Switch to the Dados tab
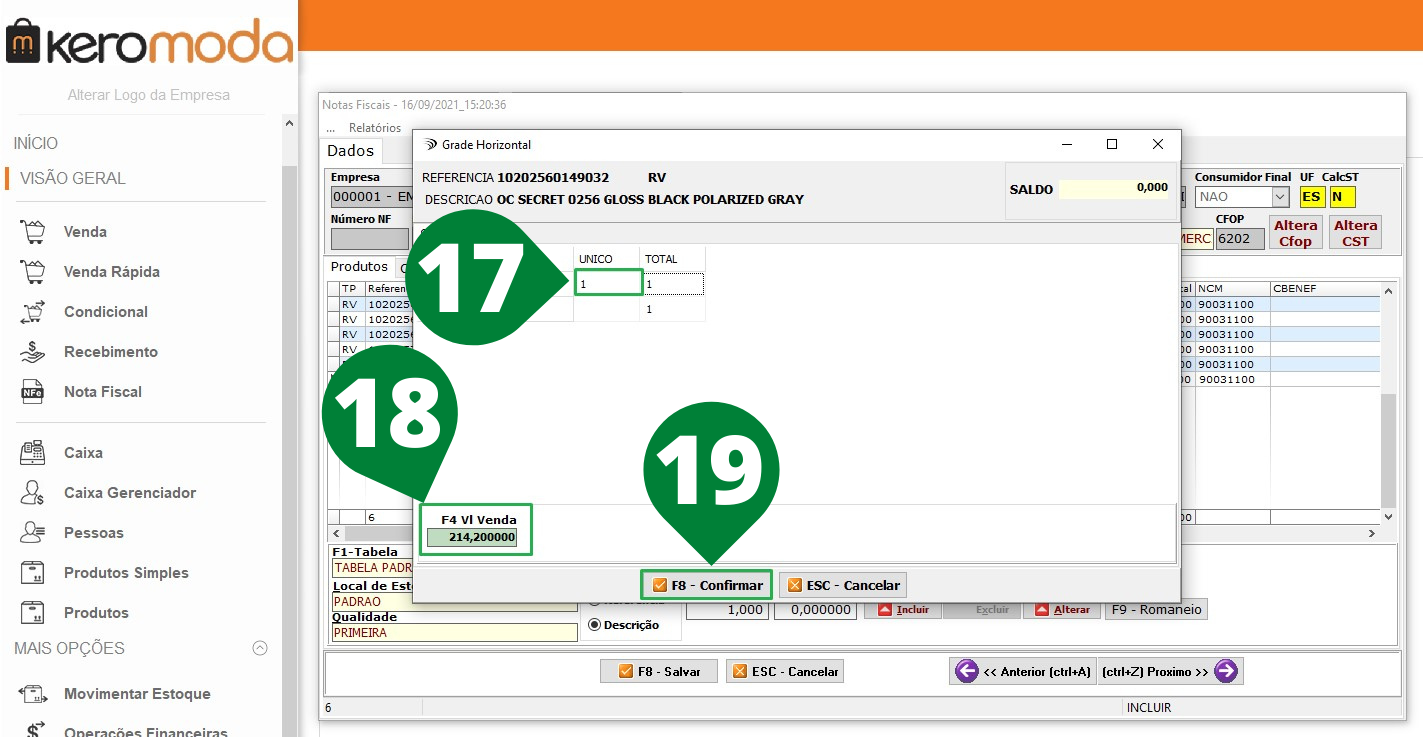This screenshot has height=737, width=1423. (x=351, y=151)
